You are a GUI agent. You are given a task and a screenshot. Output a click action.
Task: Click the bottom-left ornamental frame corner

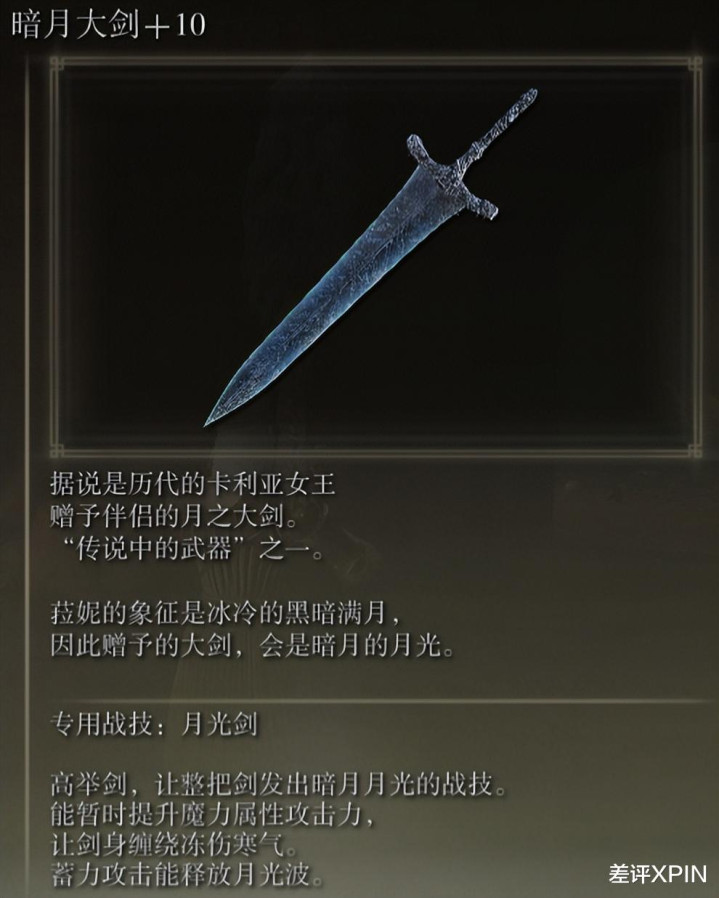click(57, 450)
